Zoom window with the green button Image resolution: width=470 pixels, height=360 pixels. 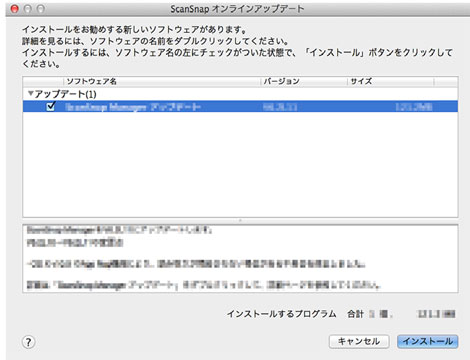41,9
